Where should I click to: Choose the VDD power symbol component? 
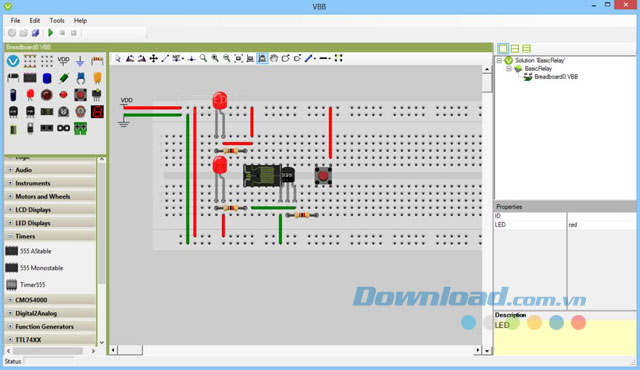click(x=63, y=61)
